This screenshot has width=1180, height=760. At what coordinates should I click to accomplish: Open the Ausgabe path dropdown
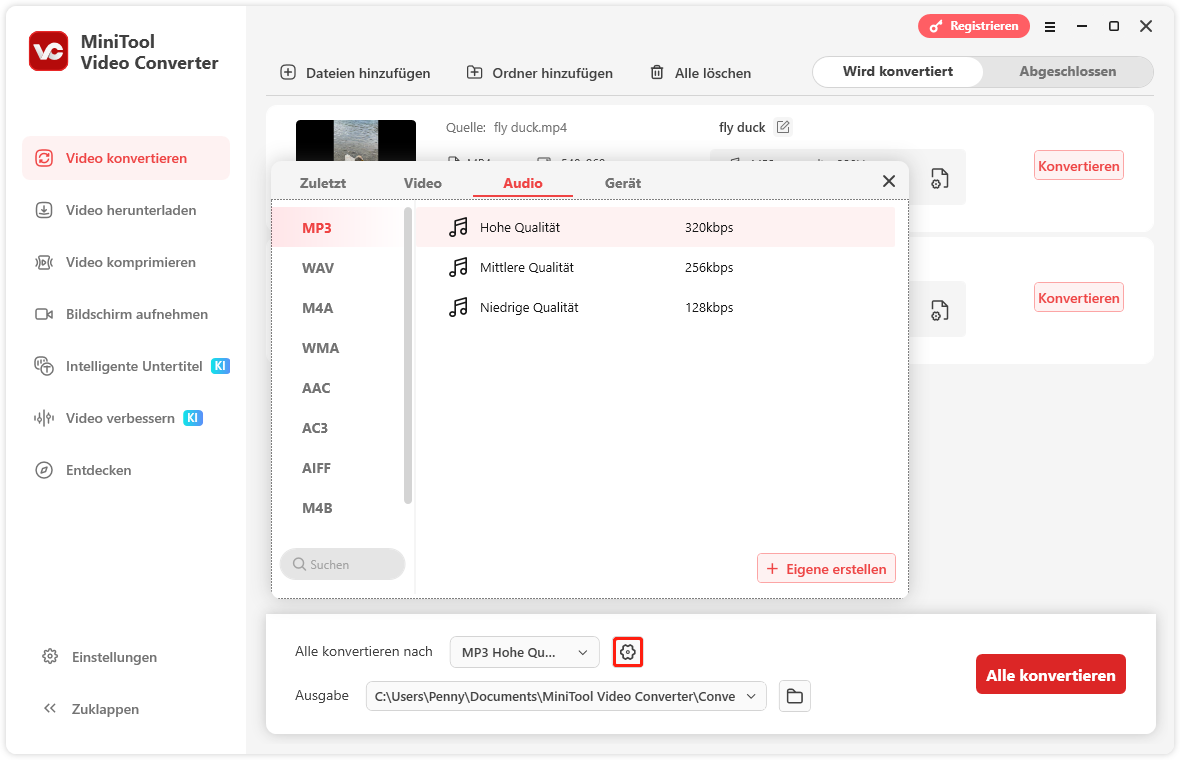(x=566, y=696)
